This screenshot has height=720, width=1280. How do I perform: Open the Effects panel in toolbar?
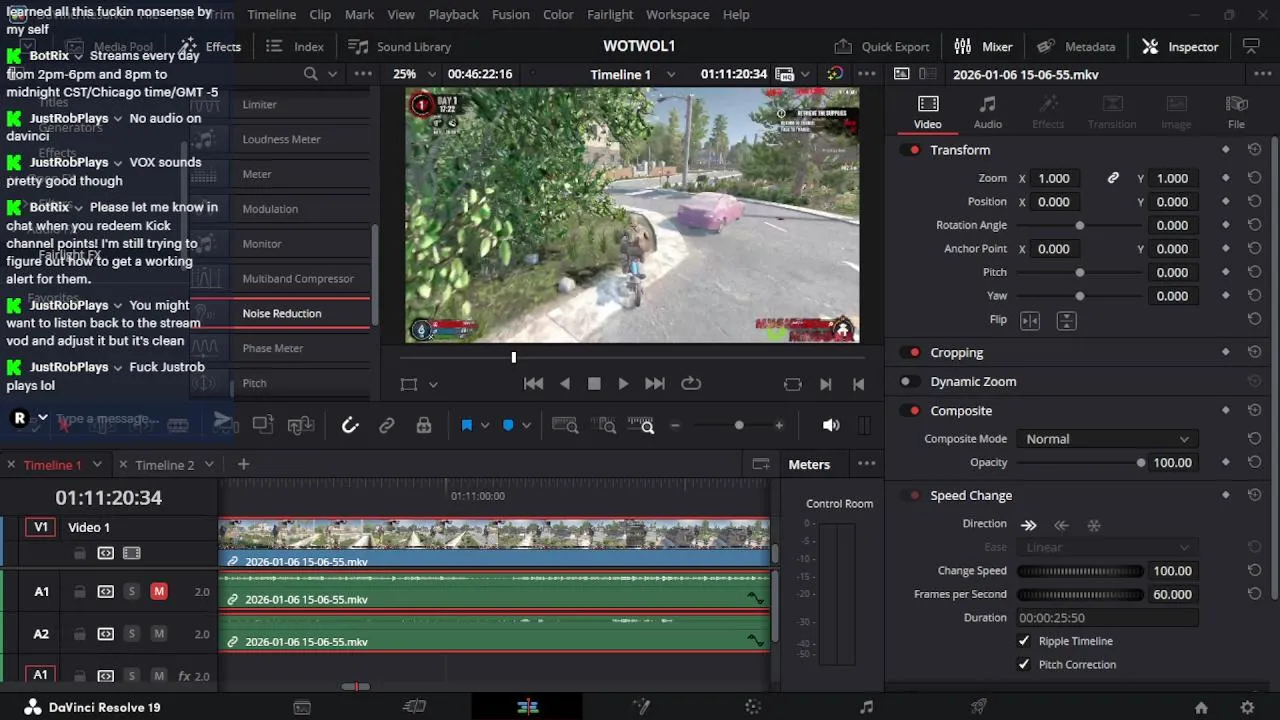[210, 47]
